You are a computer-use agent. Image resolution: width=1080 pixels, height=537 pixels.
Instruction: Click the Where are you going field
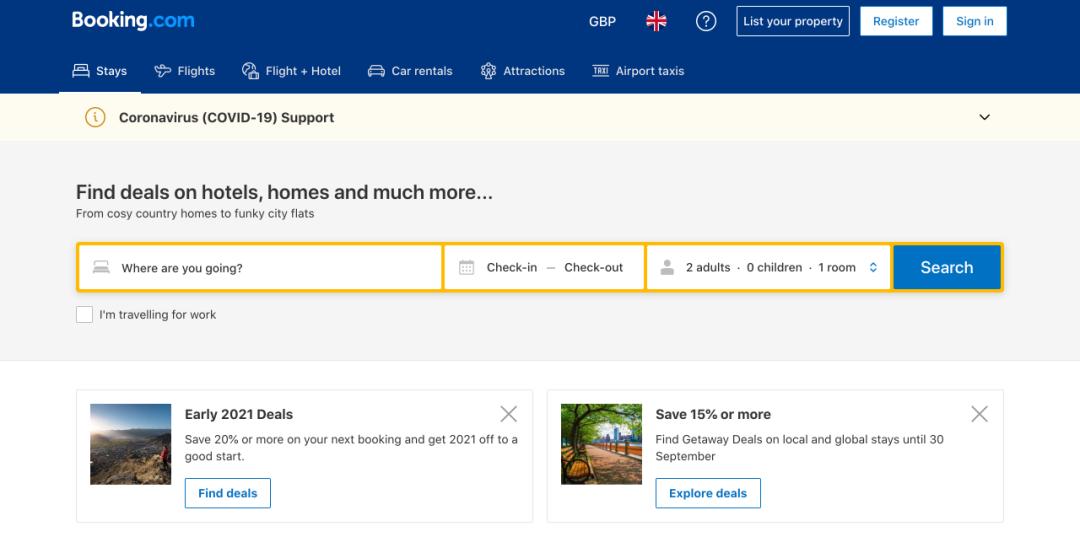click(270, 268)
